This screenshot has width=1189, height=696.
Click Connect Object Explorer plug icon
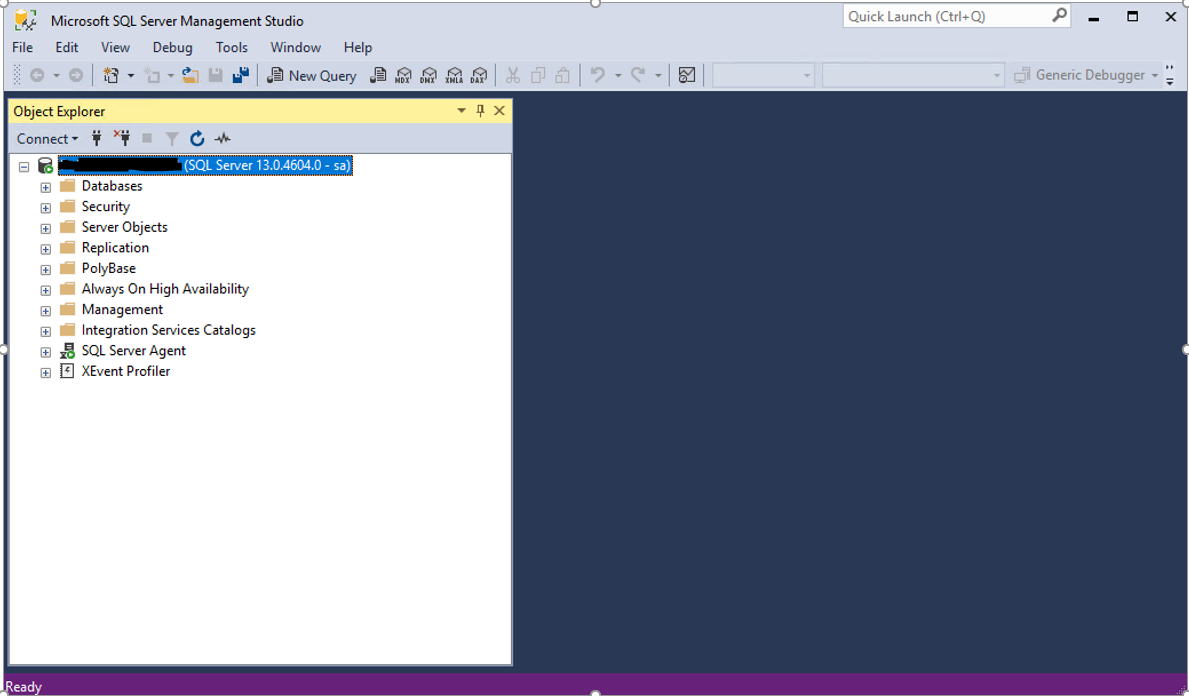[x=96, y=138]
